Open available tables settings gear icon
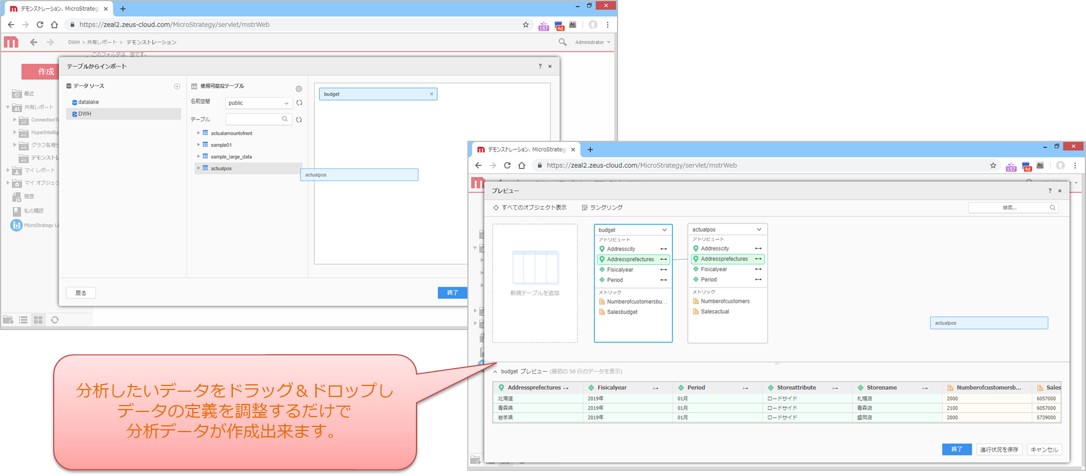Screen dimensions: 1086x476 [x=299, y=89]
